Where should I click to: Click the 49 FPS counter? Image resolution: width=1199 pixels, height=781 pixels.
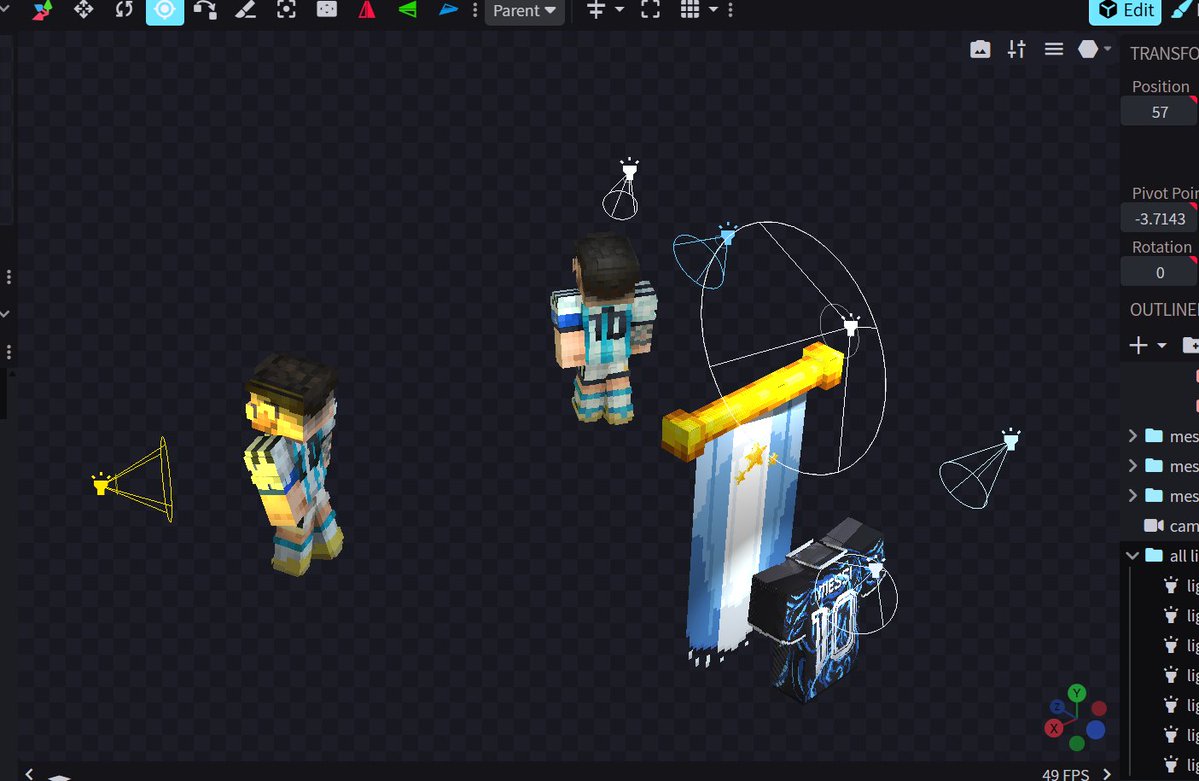point(1065,774)
